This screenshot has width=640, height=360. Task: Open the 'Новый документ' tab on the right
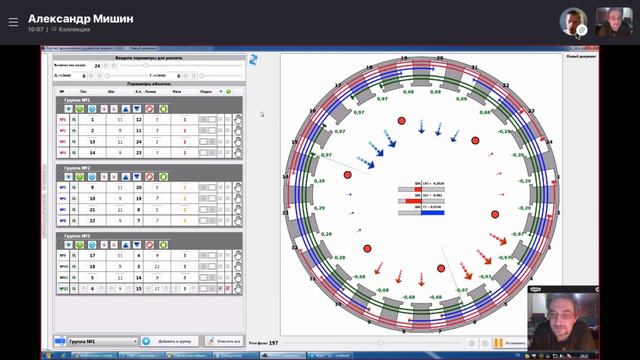tap(581, 56)
